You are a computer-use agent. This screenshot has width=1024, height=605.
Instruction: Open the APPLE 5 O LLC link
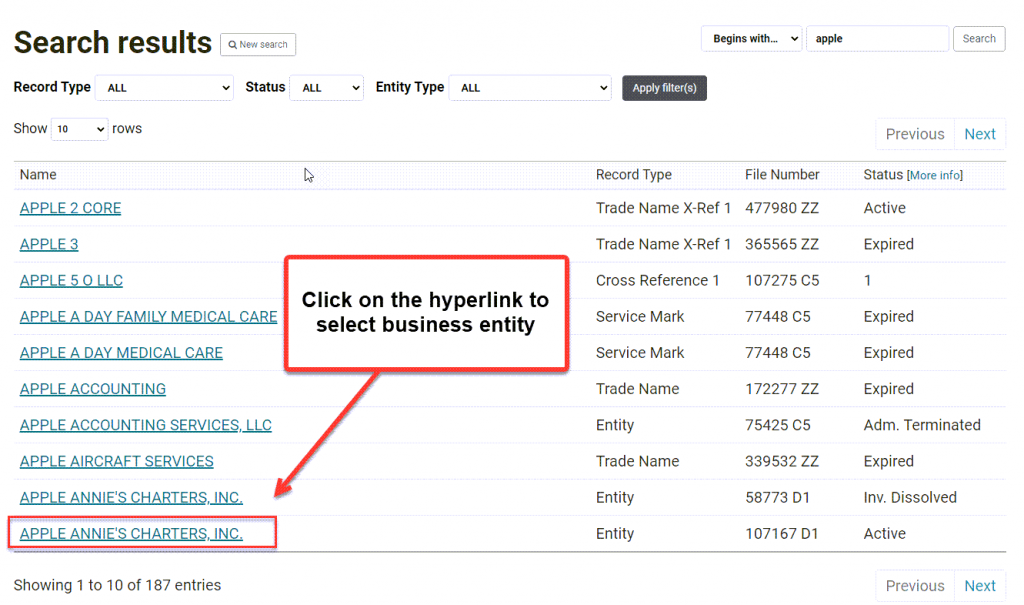pyautogui.click(x=71, y=280)
